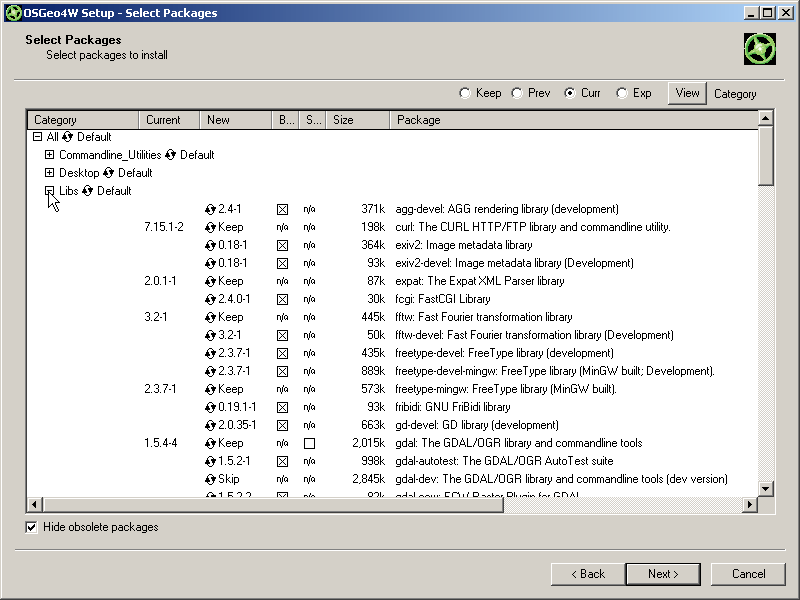Cycle the version icon for agg-devel
This screenshot has width=800, height=600.
pos(210,209)
